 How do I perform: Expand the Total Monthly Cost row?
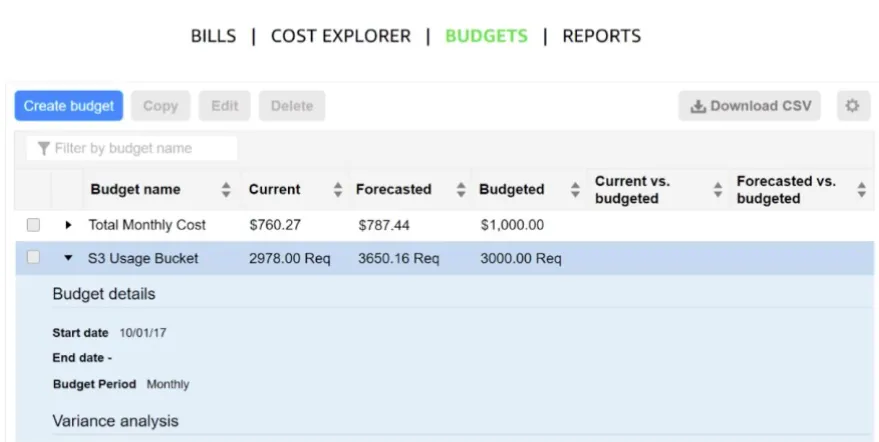click(x=68, y=225)
